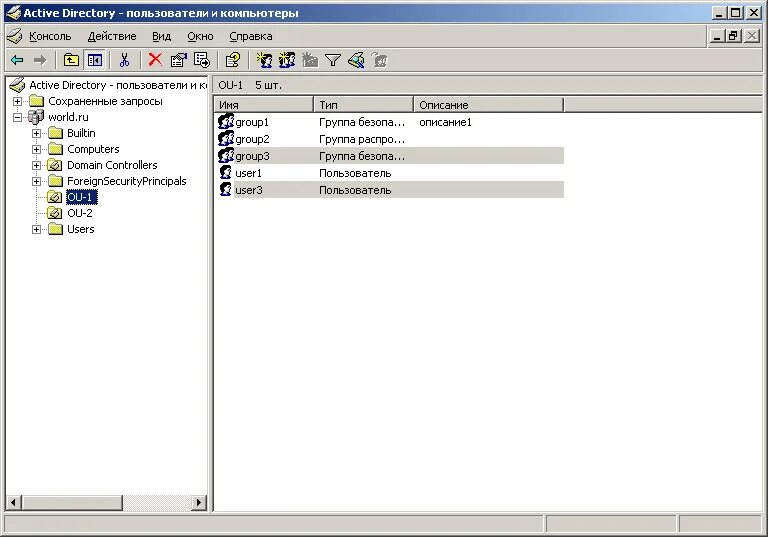768x537 pixels.
Task: Click the OU-2 folder icon in tree
Action: tap(55, 213)
